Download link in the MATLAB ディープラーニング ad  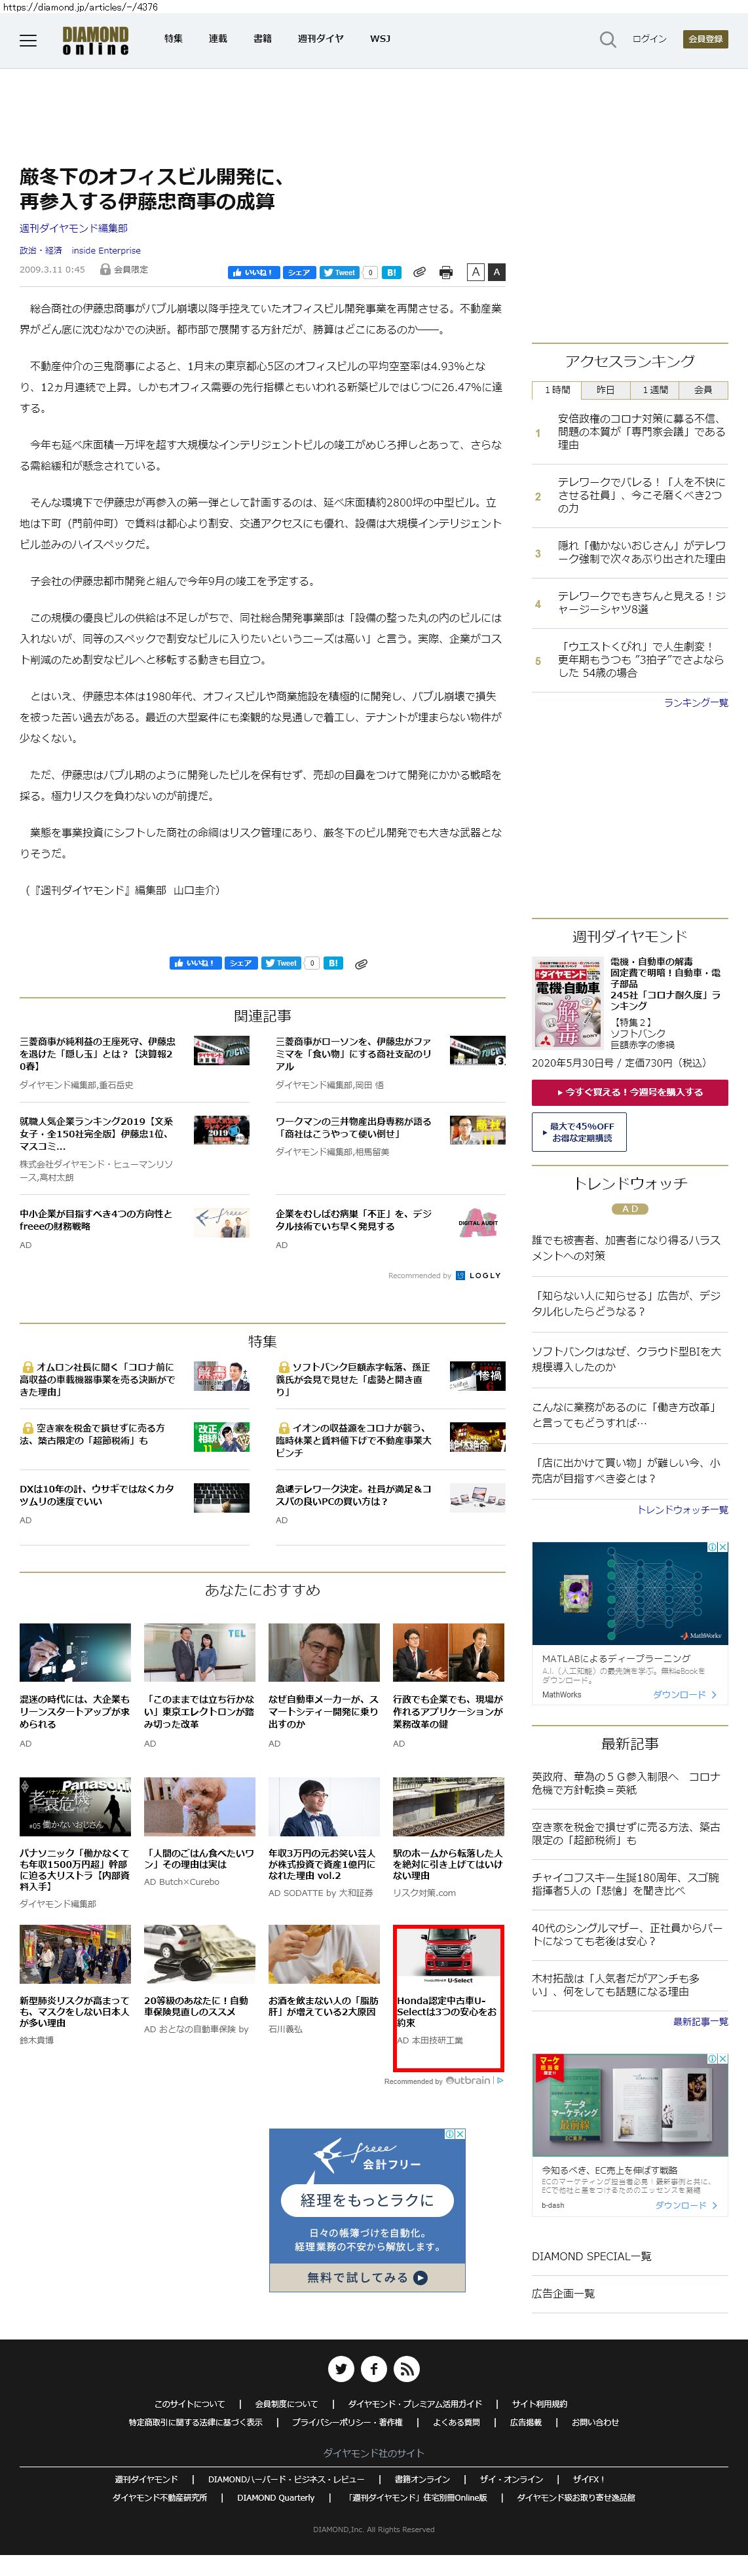pos(685,1695)
